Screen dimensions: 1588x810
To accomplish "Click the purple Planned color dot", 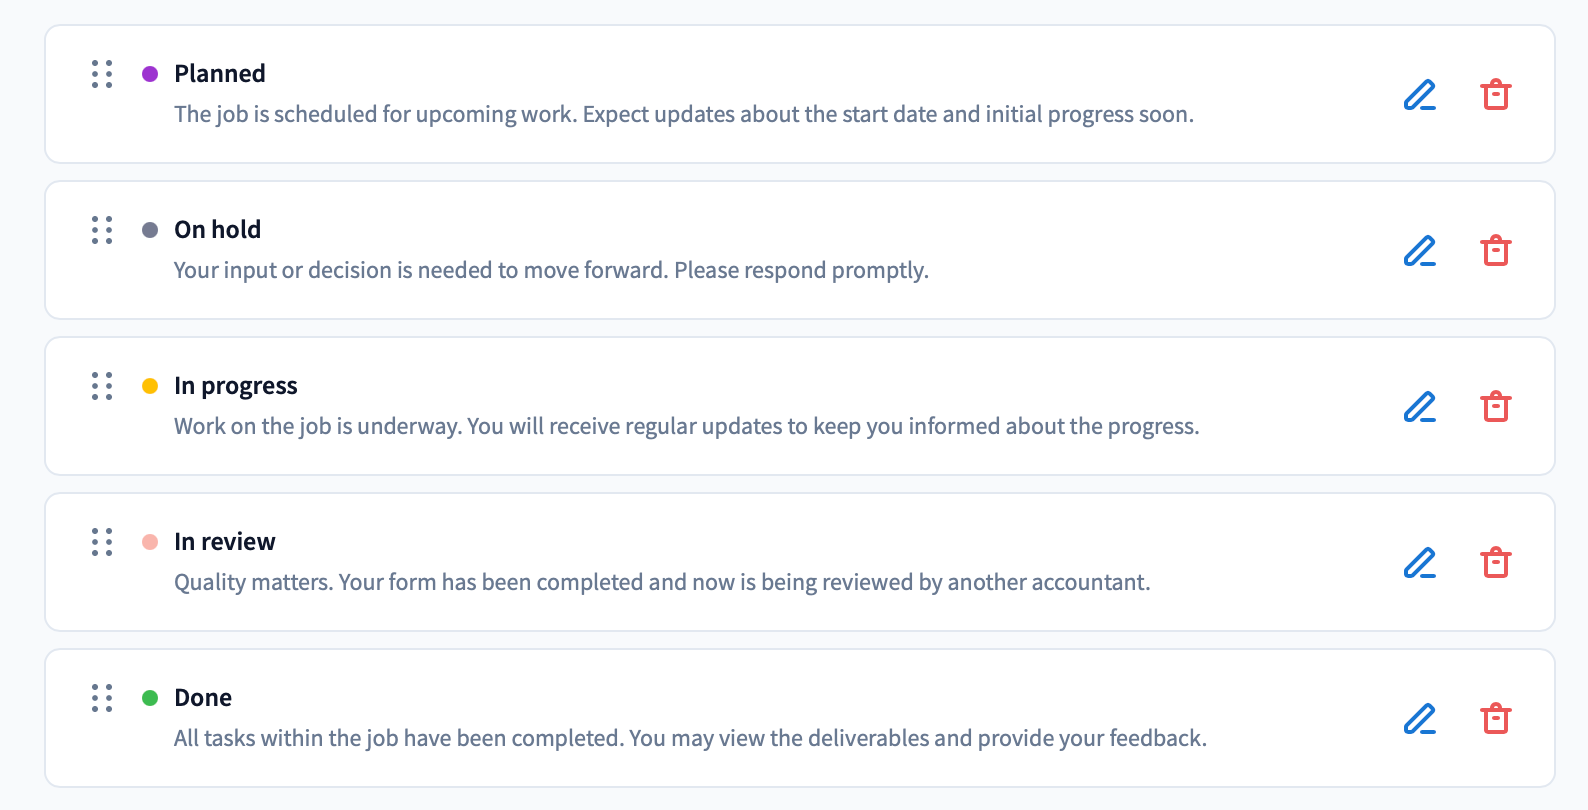I will point(150,74).
